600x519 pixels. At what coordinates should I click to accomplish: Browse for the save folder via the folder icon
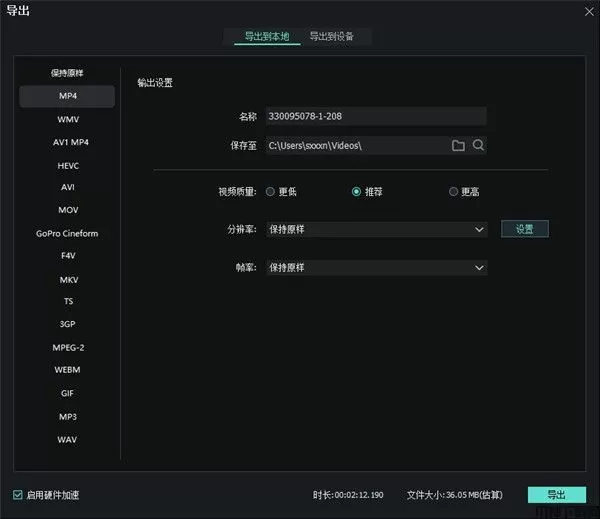(458, 145)
